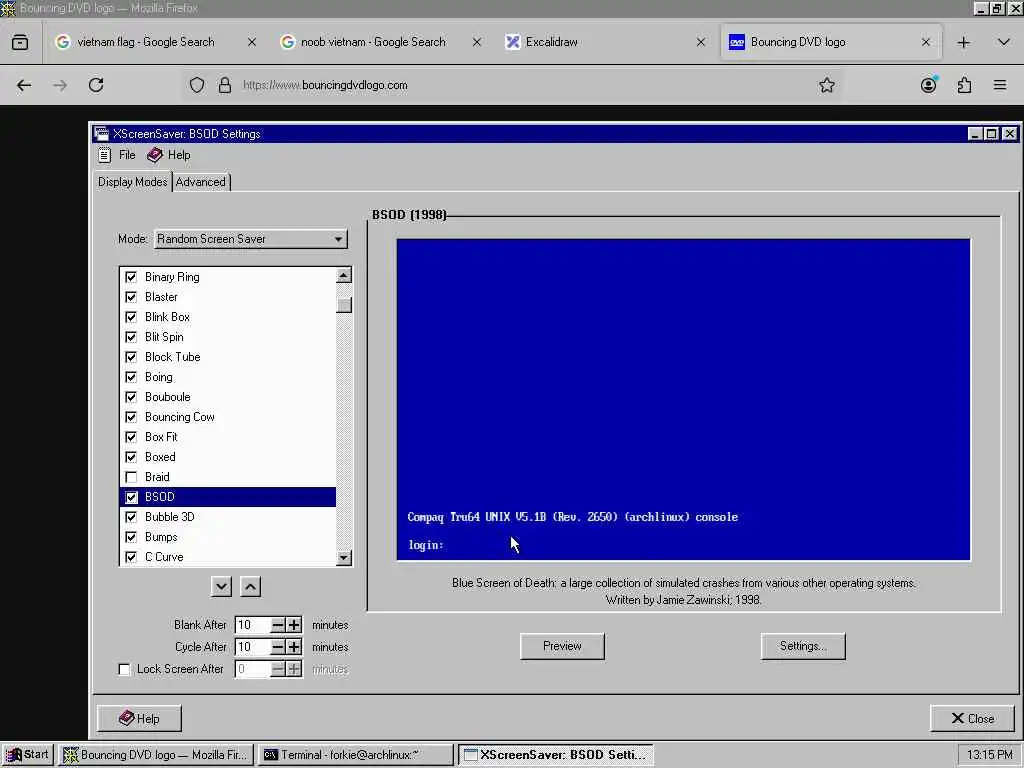Click the Blank After minutes field
This screenshot has height=768, width=1024.
[252, 625]
